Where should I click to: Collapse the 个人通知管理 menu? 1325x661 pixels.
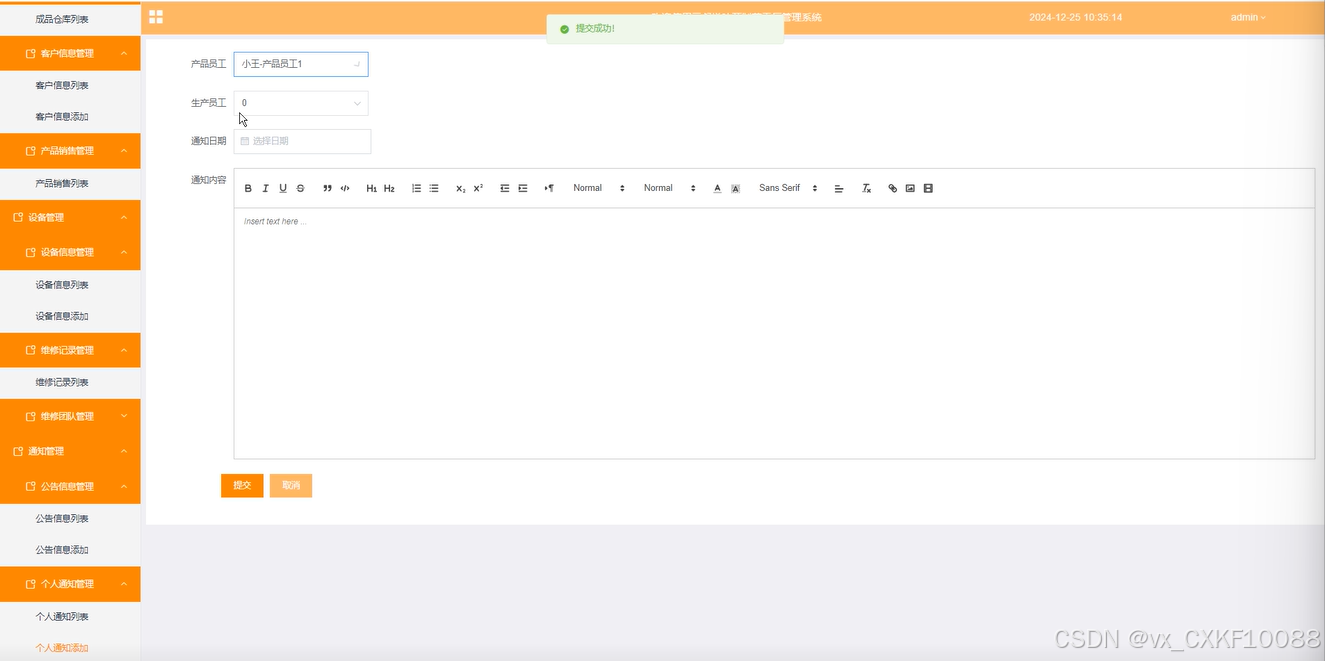70,584
